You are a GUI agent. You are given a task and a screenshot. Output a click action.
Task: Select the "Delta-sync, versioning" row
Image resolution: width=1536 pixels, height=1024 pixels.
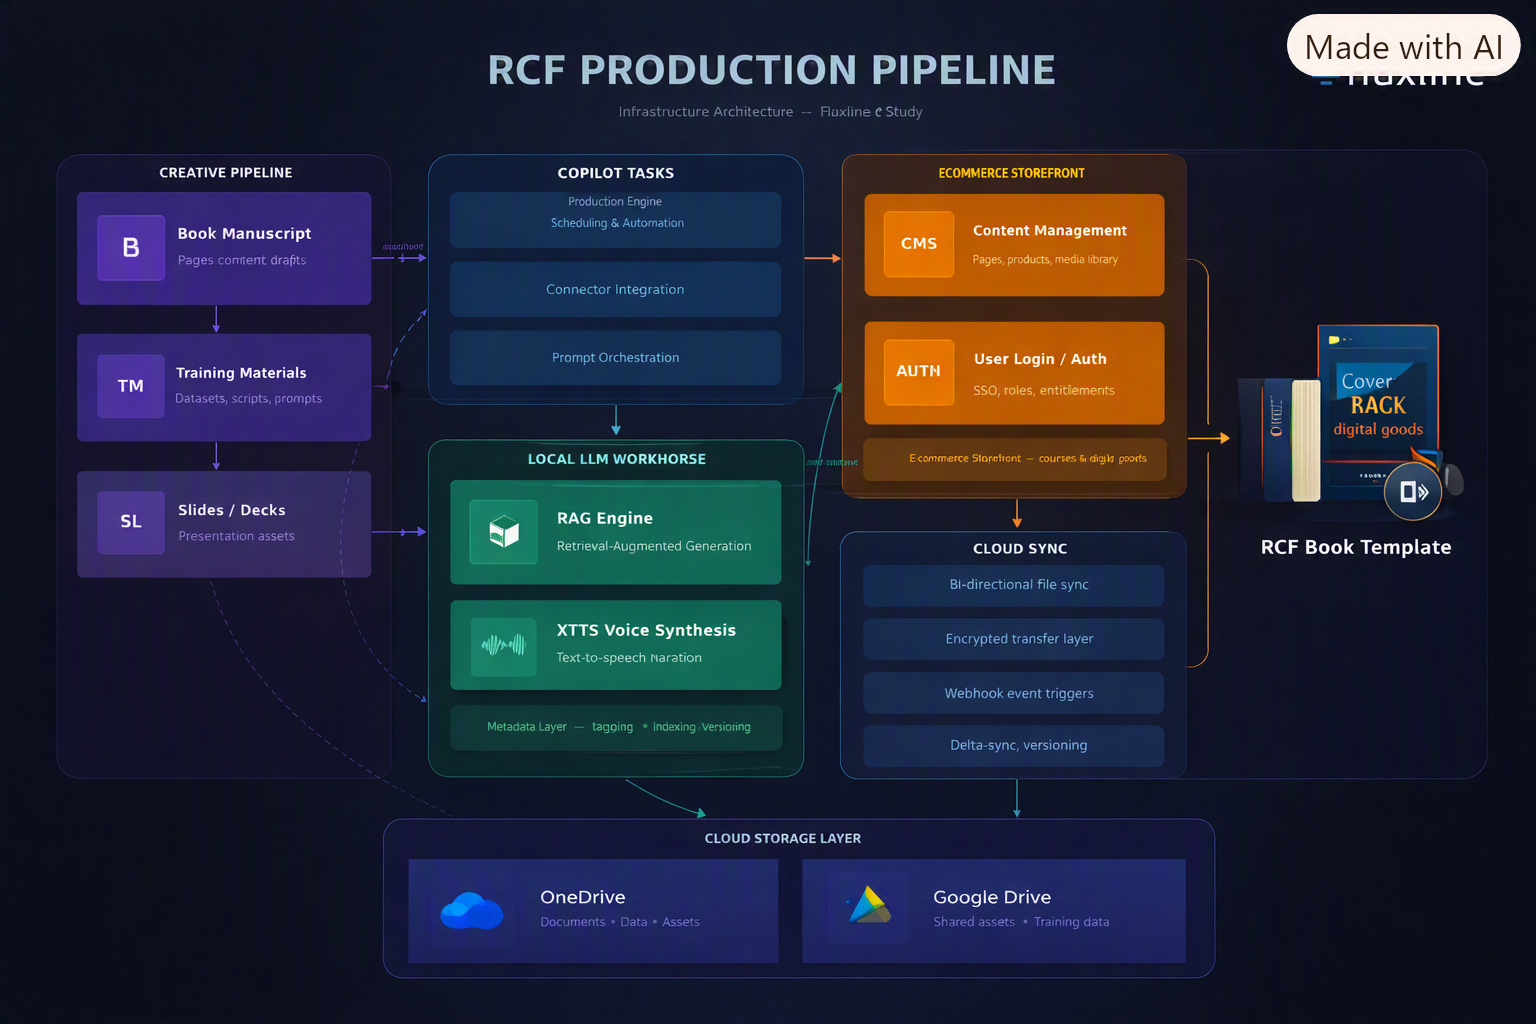pyautogui.click(x=1014, y=746)
